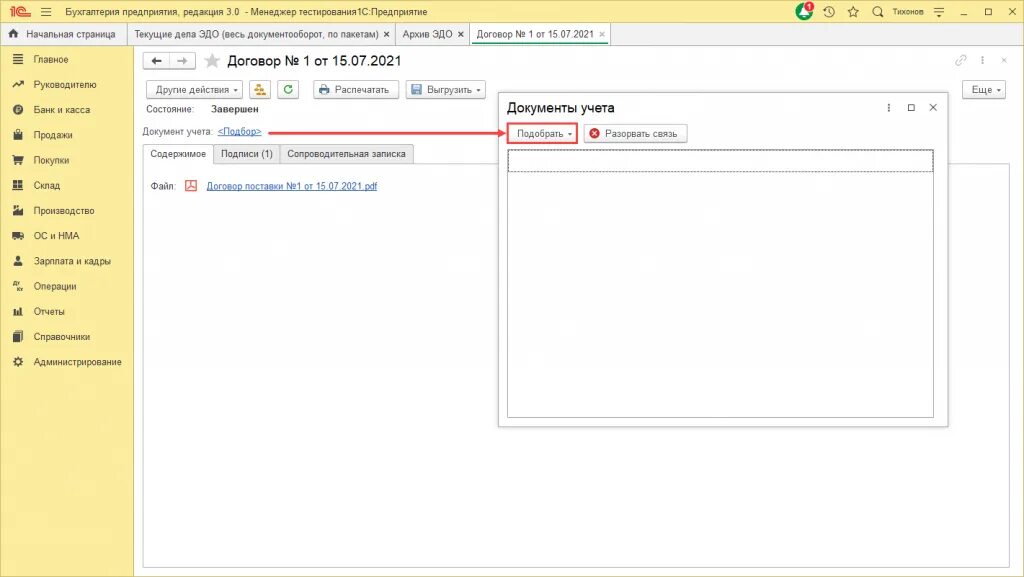The width and height of the screenshot is (1024, 577).
Task: Expand the Другие действия dropdown
Action: coord(194,89)
